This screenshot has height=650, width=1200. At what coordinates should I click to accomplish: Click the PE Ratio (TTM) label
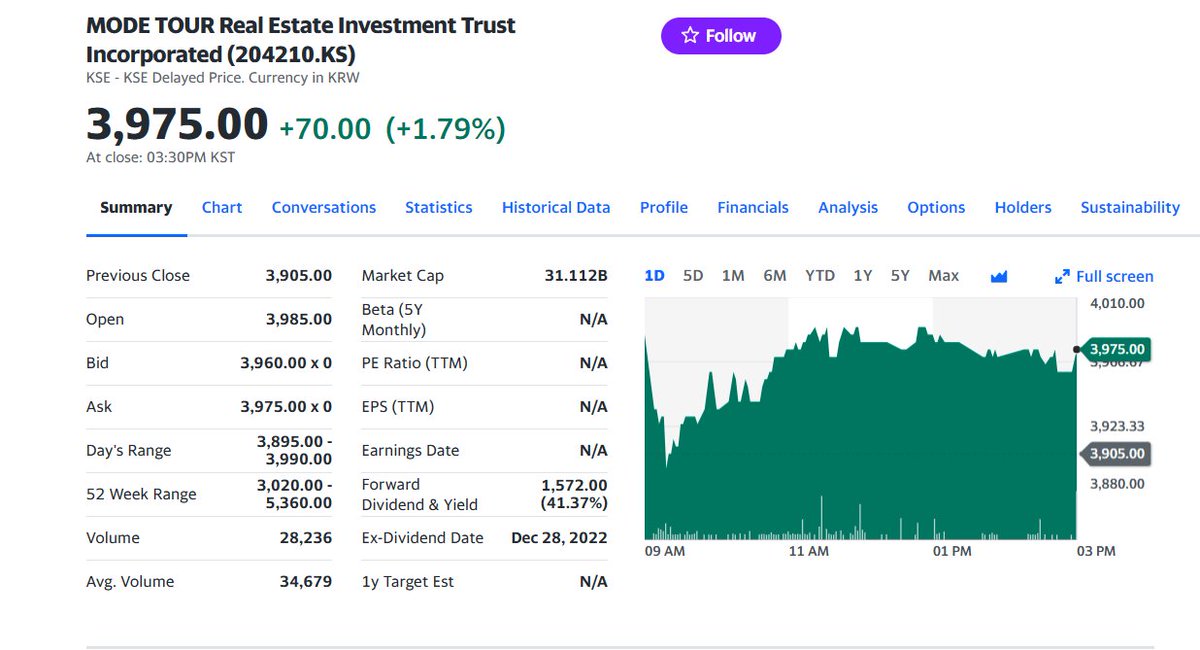click(x=415, y=363)
